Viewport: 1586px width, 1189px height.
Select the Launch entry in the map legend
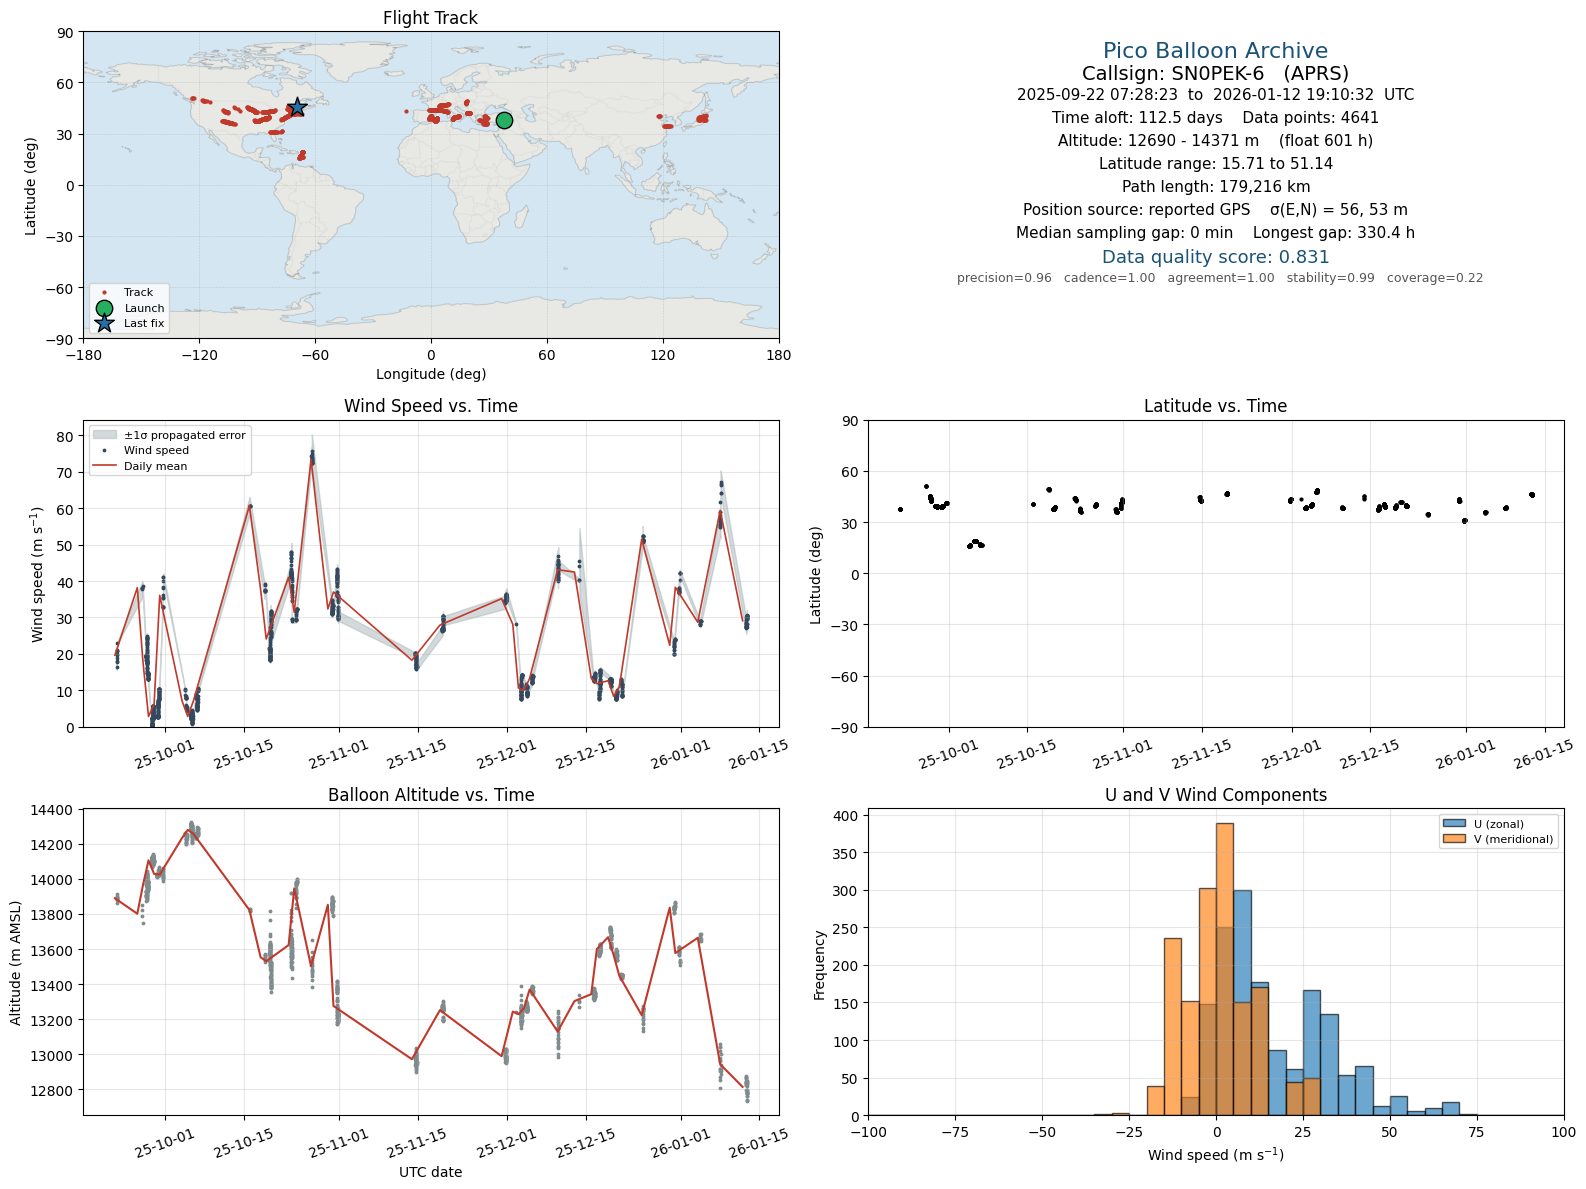(128, 308)
